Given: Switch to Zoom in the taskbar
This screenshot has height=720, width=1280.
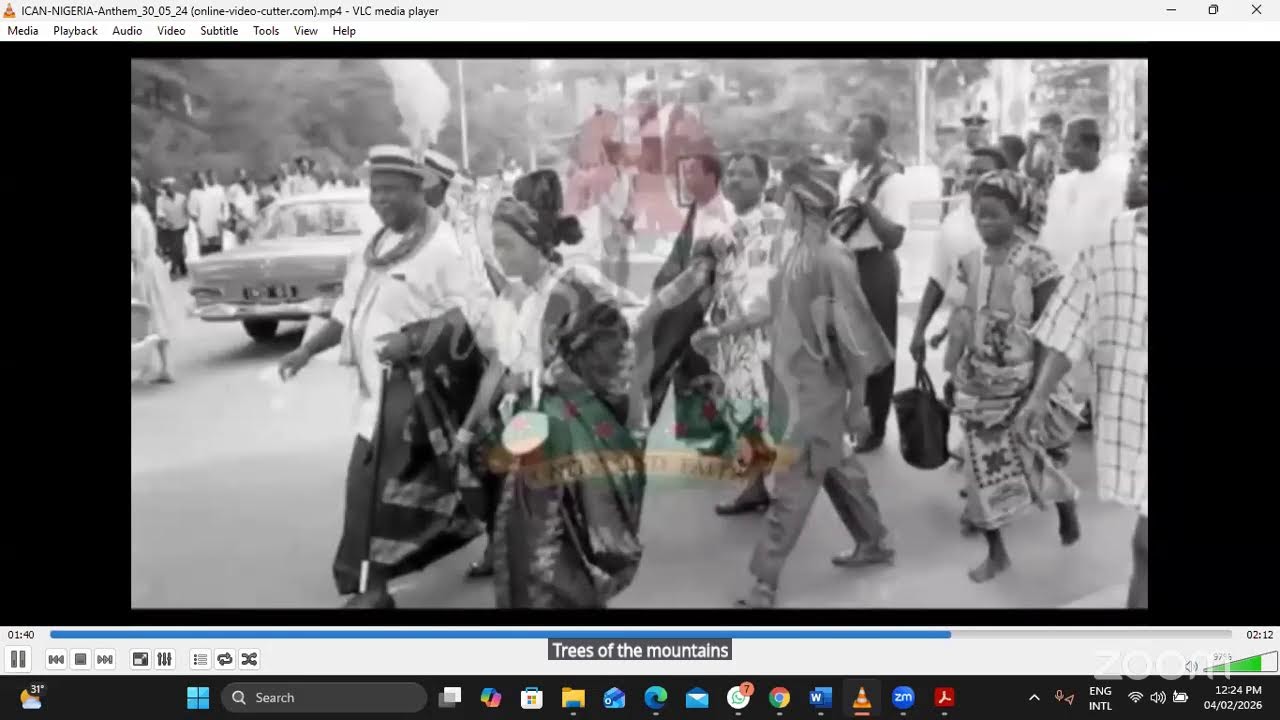Looking at the screenshot, I should pyautogui.click(x=903, y=698).
